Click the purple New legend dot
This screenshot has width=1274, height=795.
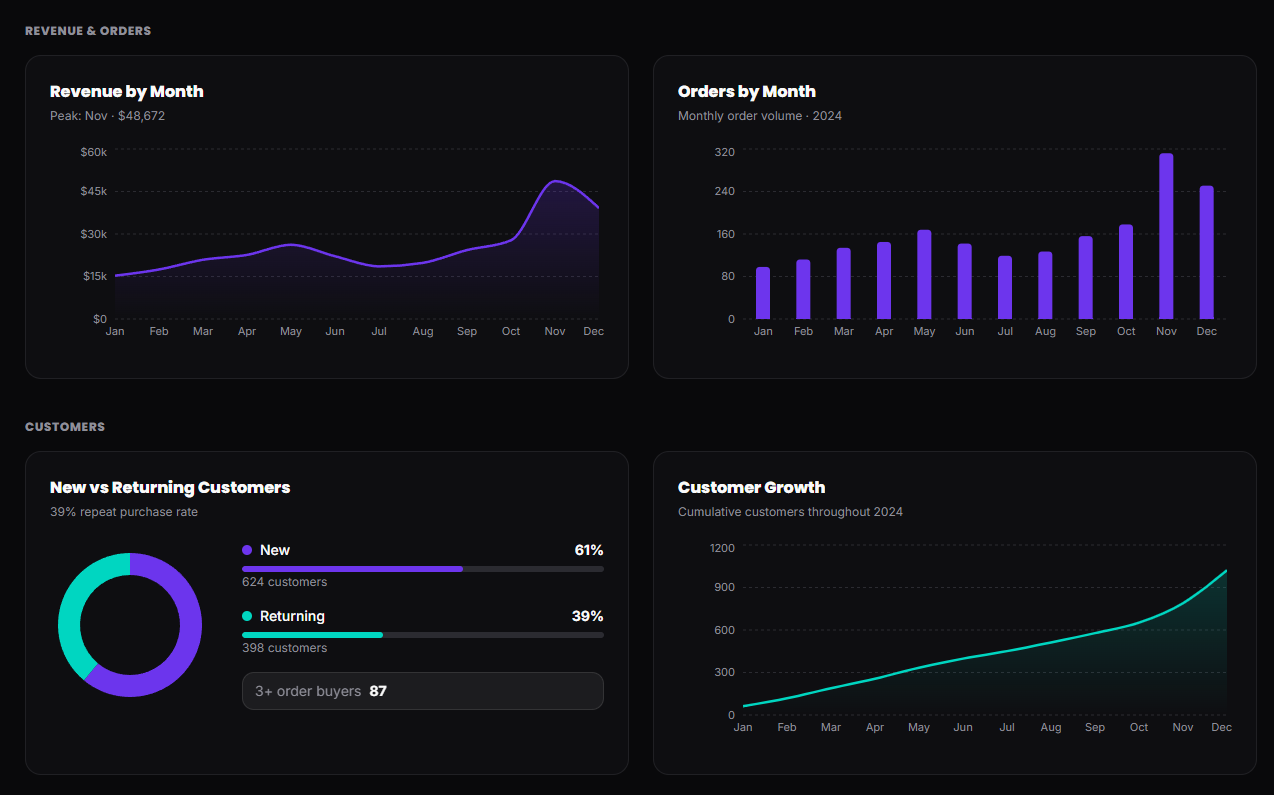pos(247,550)
